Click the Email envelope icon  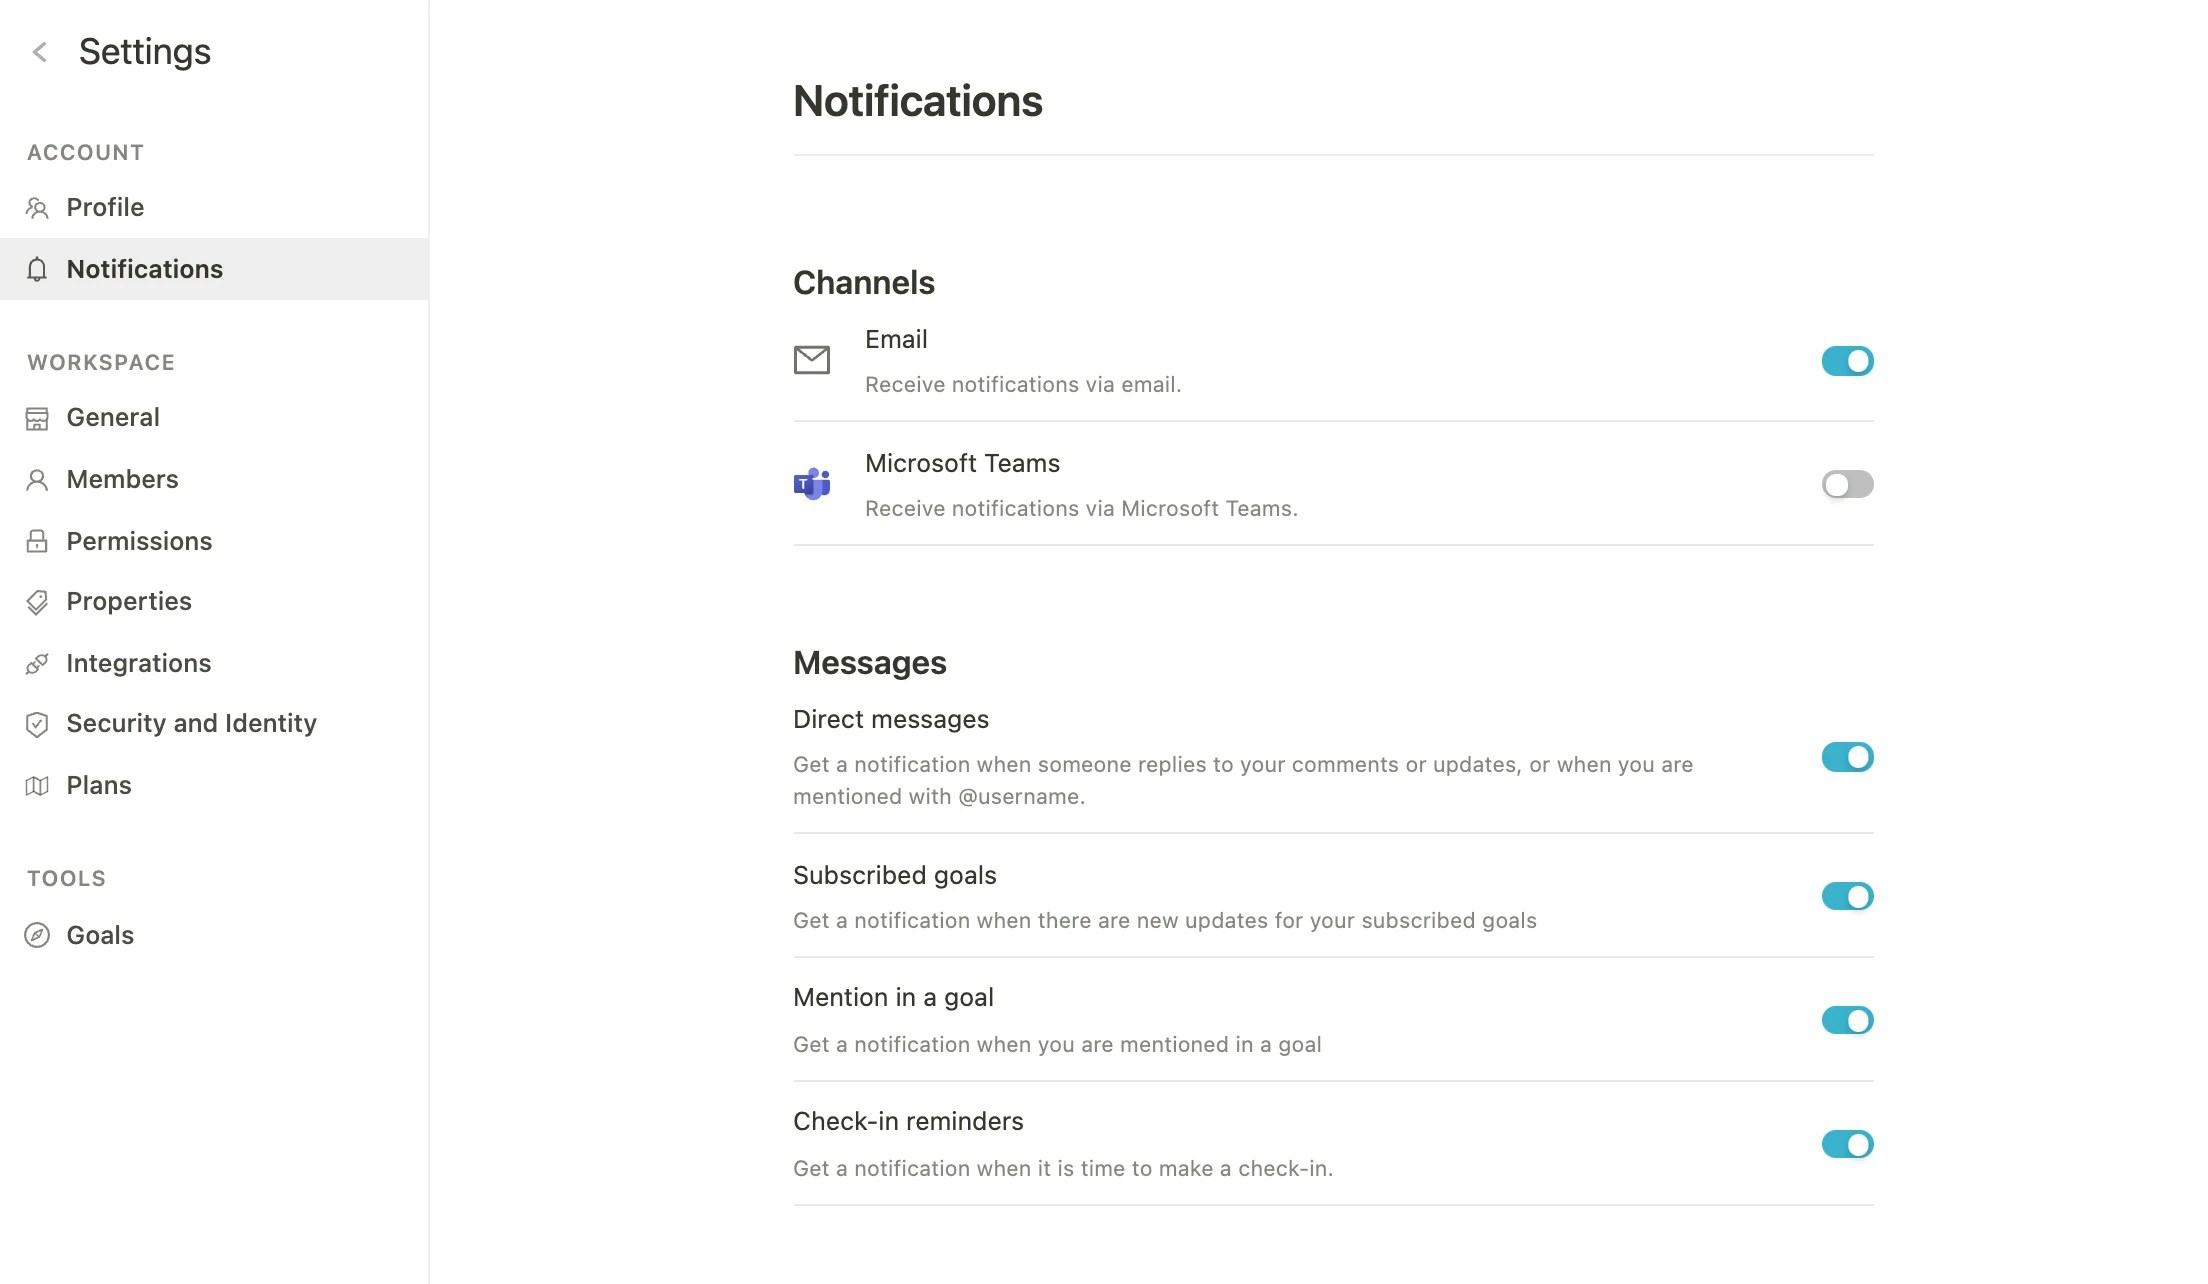click(812, 360)
